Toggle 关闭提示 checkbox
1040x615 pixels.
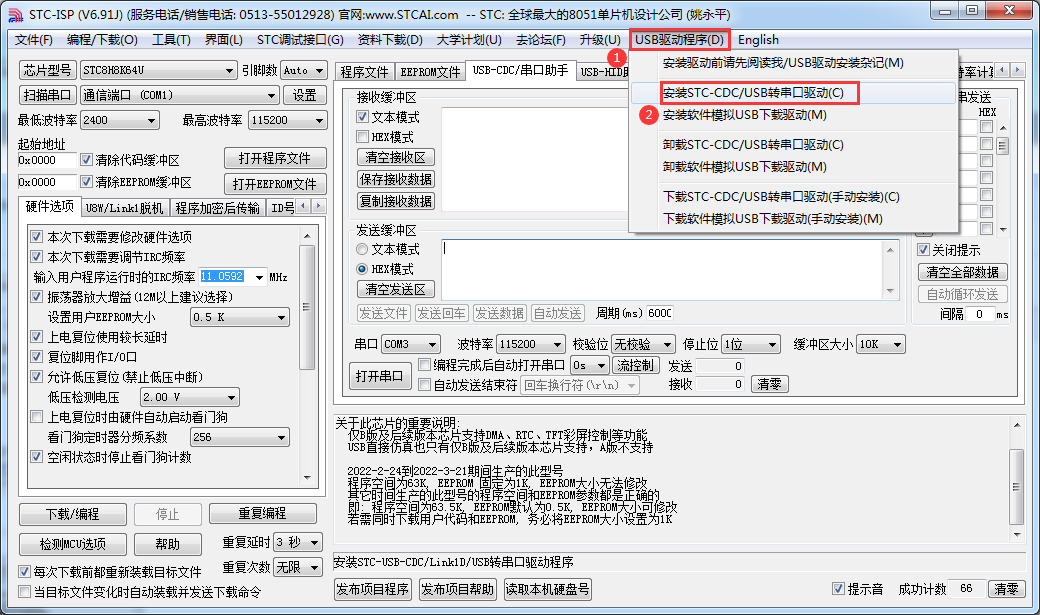pos(923,250)
